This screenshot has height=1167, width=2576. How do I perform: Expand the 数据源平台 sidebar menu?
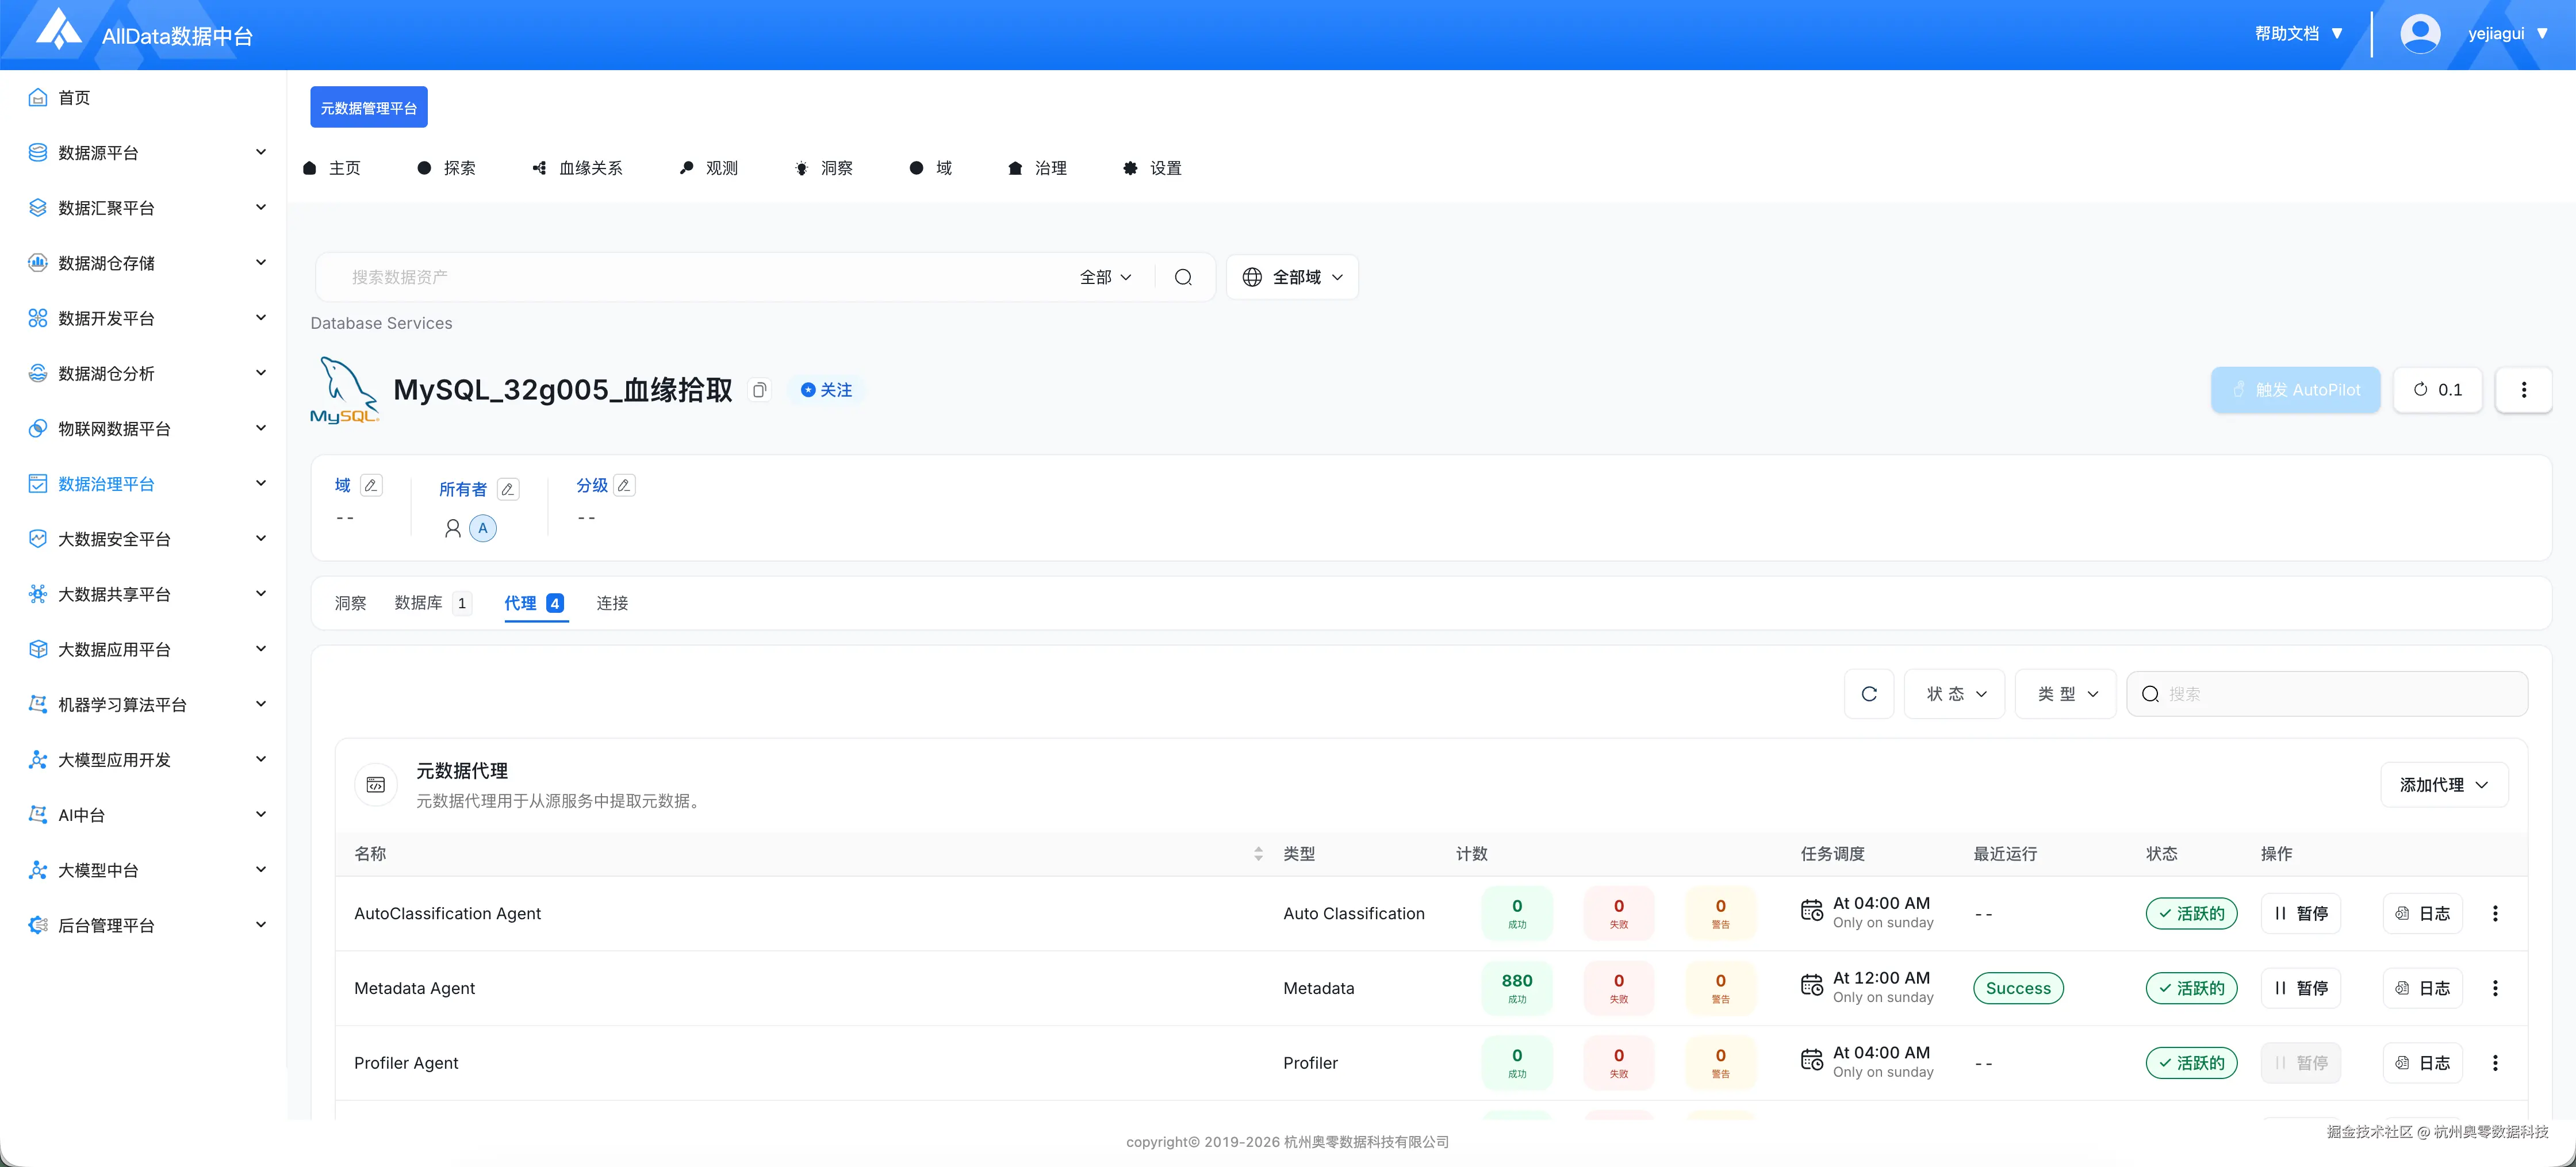tap(261, 152)
